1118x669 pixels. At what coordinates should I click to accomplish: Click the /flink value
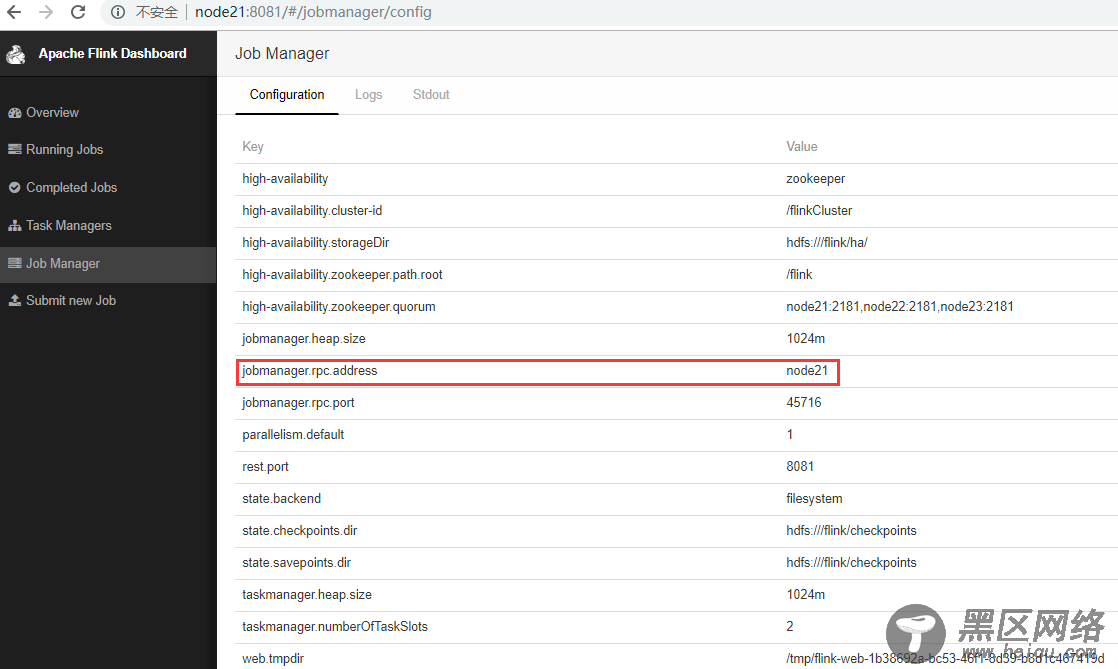(x=799, y=275)
